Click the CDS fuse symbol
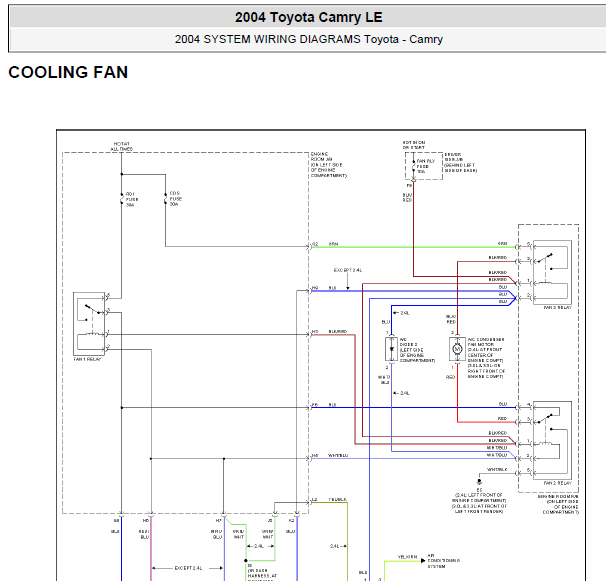The height and width of the screenshot is (581, 606). click(165, 198)
